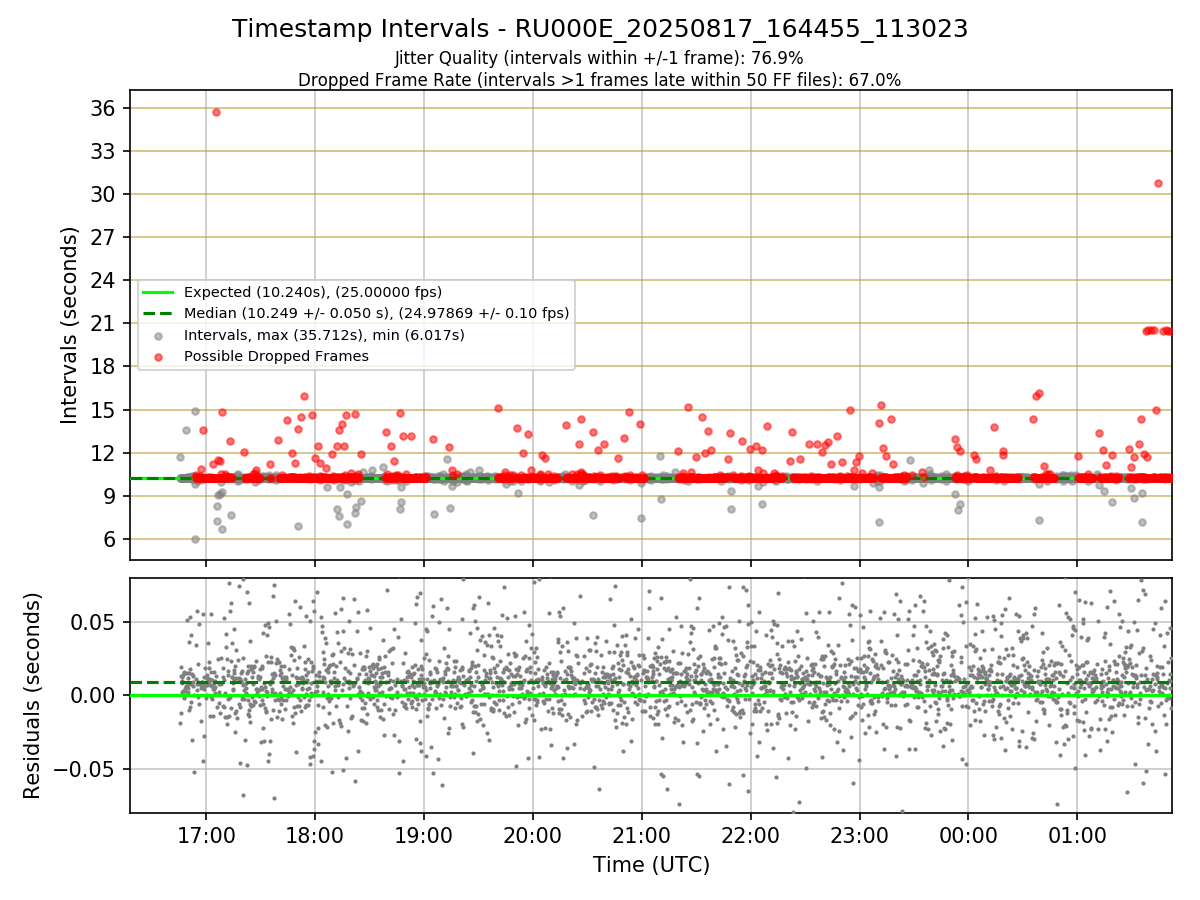Image resolution: width=1200 pixels, height=900 pixels.
Task: Click the legend entry 'Expected (10.240s), (25.00000 fps)'
Action: pyautogui.click(x=313, y=292)
